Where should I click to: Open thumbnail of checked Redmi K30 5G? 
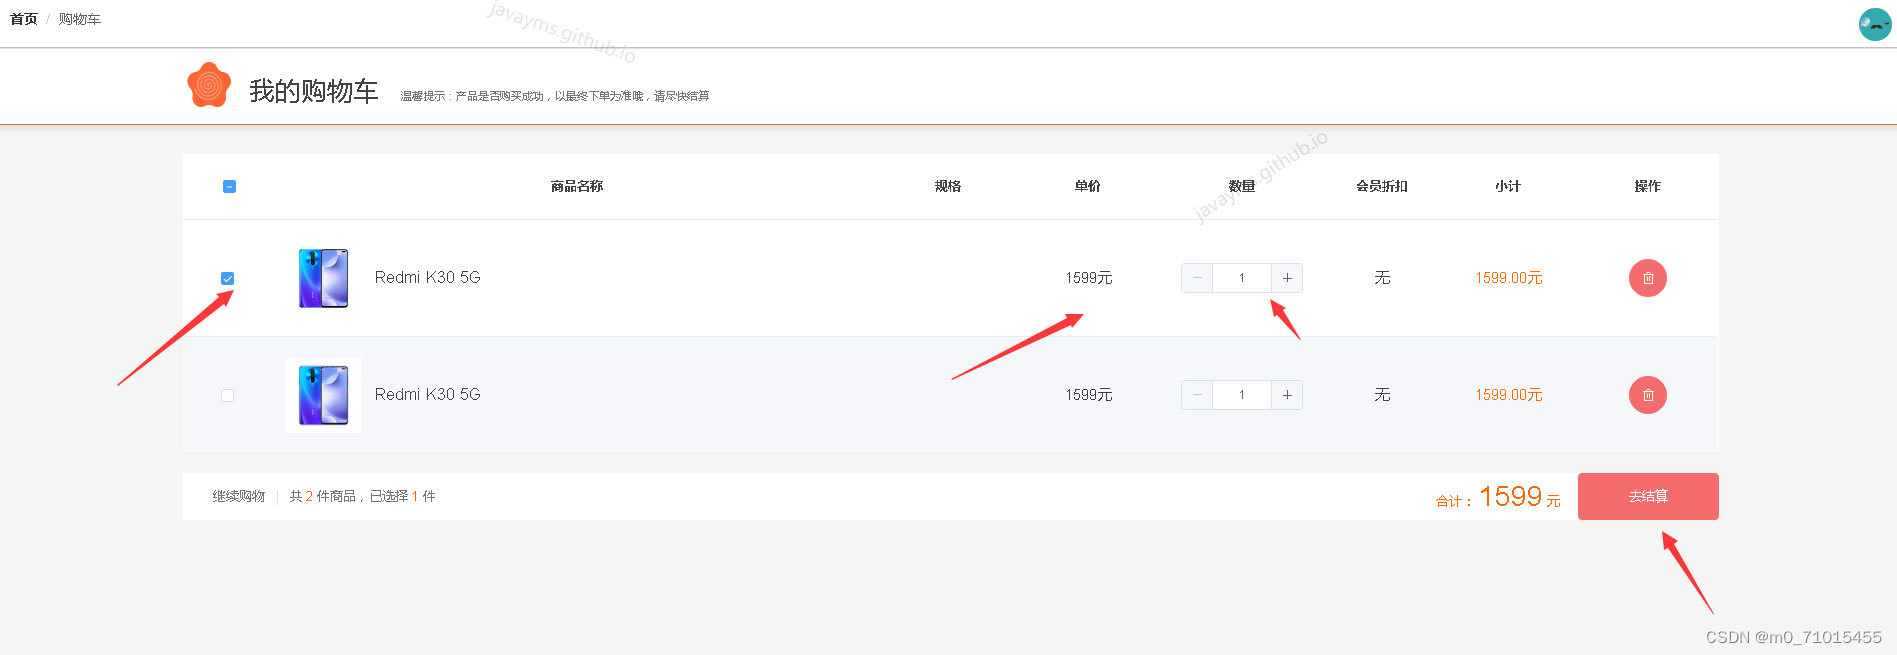[323, 278]
